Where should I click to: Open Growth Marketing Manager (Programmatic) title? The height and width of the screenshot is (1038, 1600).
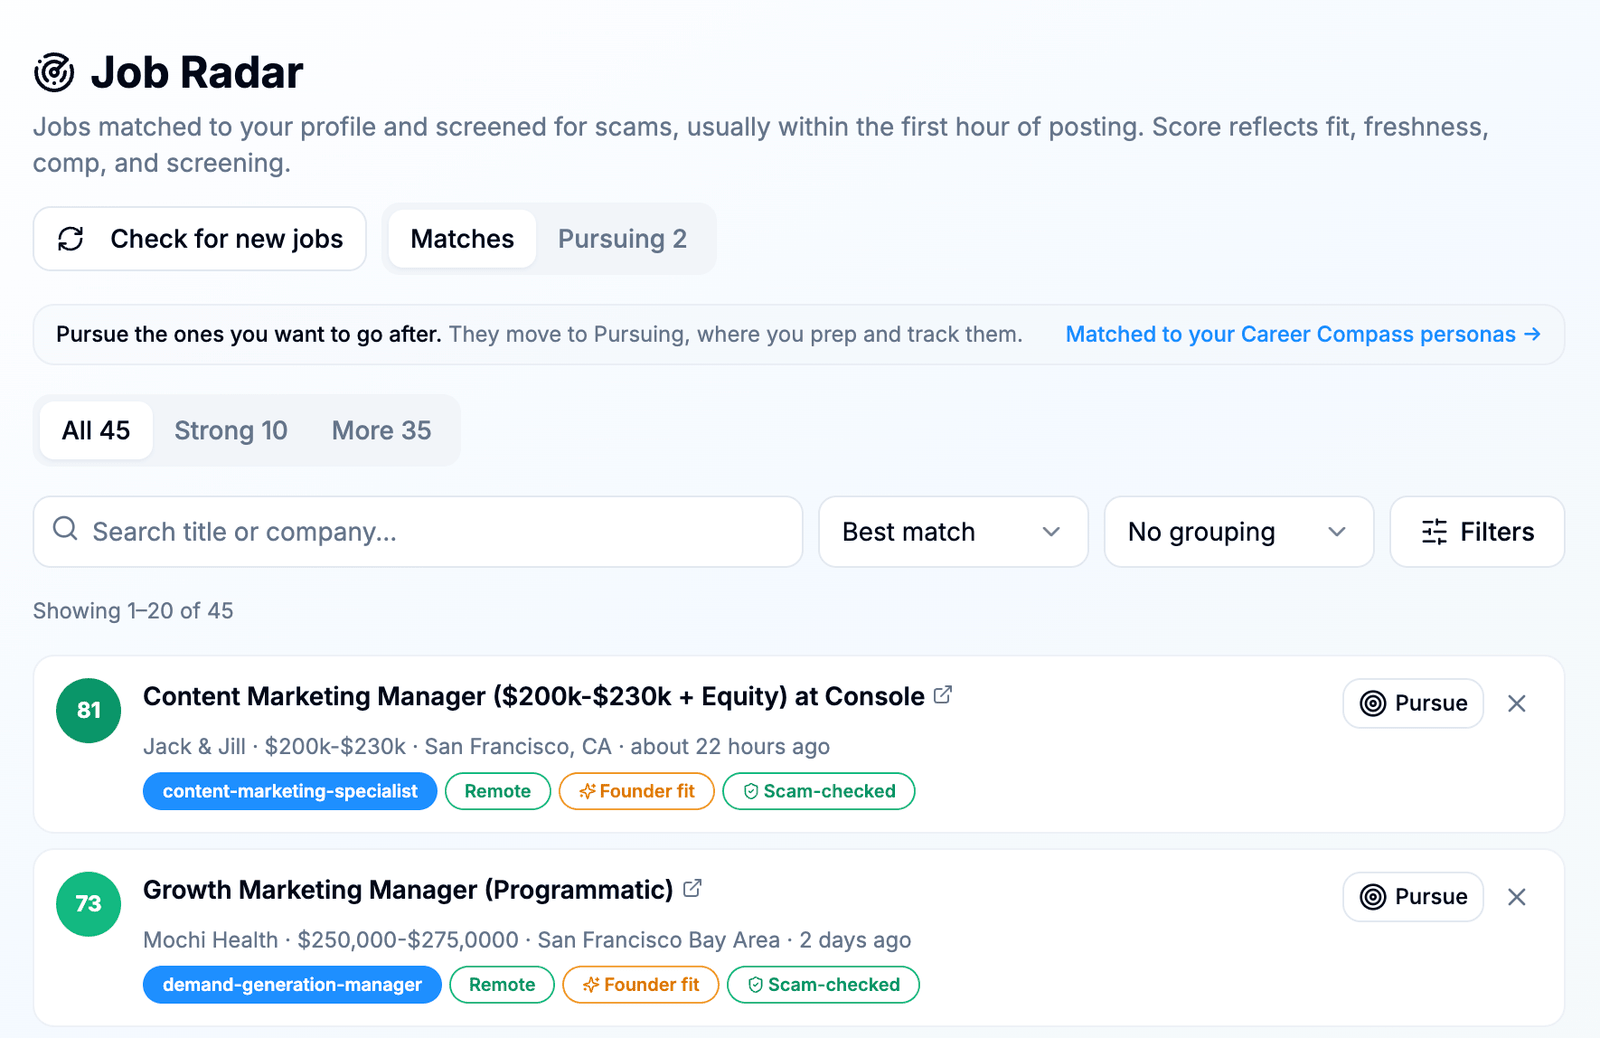click(408, 890)
